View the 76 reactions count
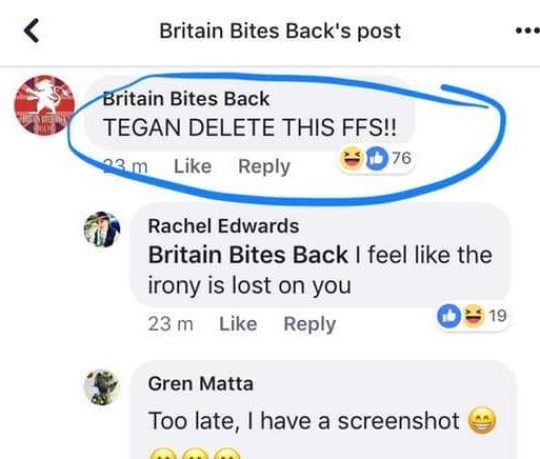540x459 pixels. pos(402,158)
